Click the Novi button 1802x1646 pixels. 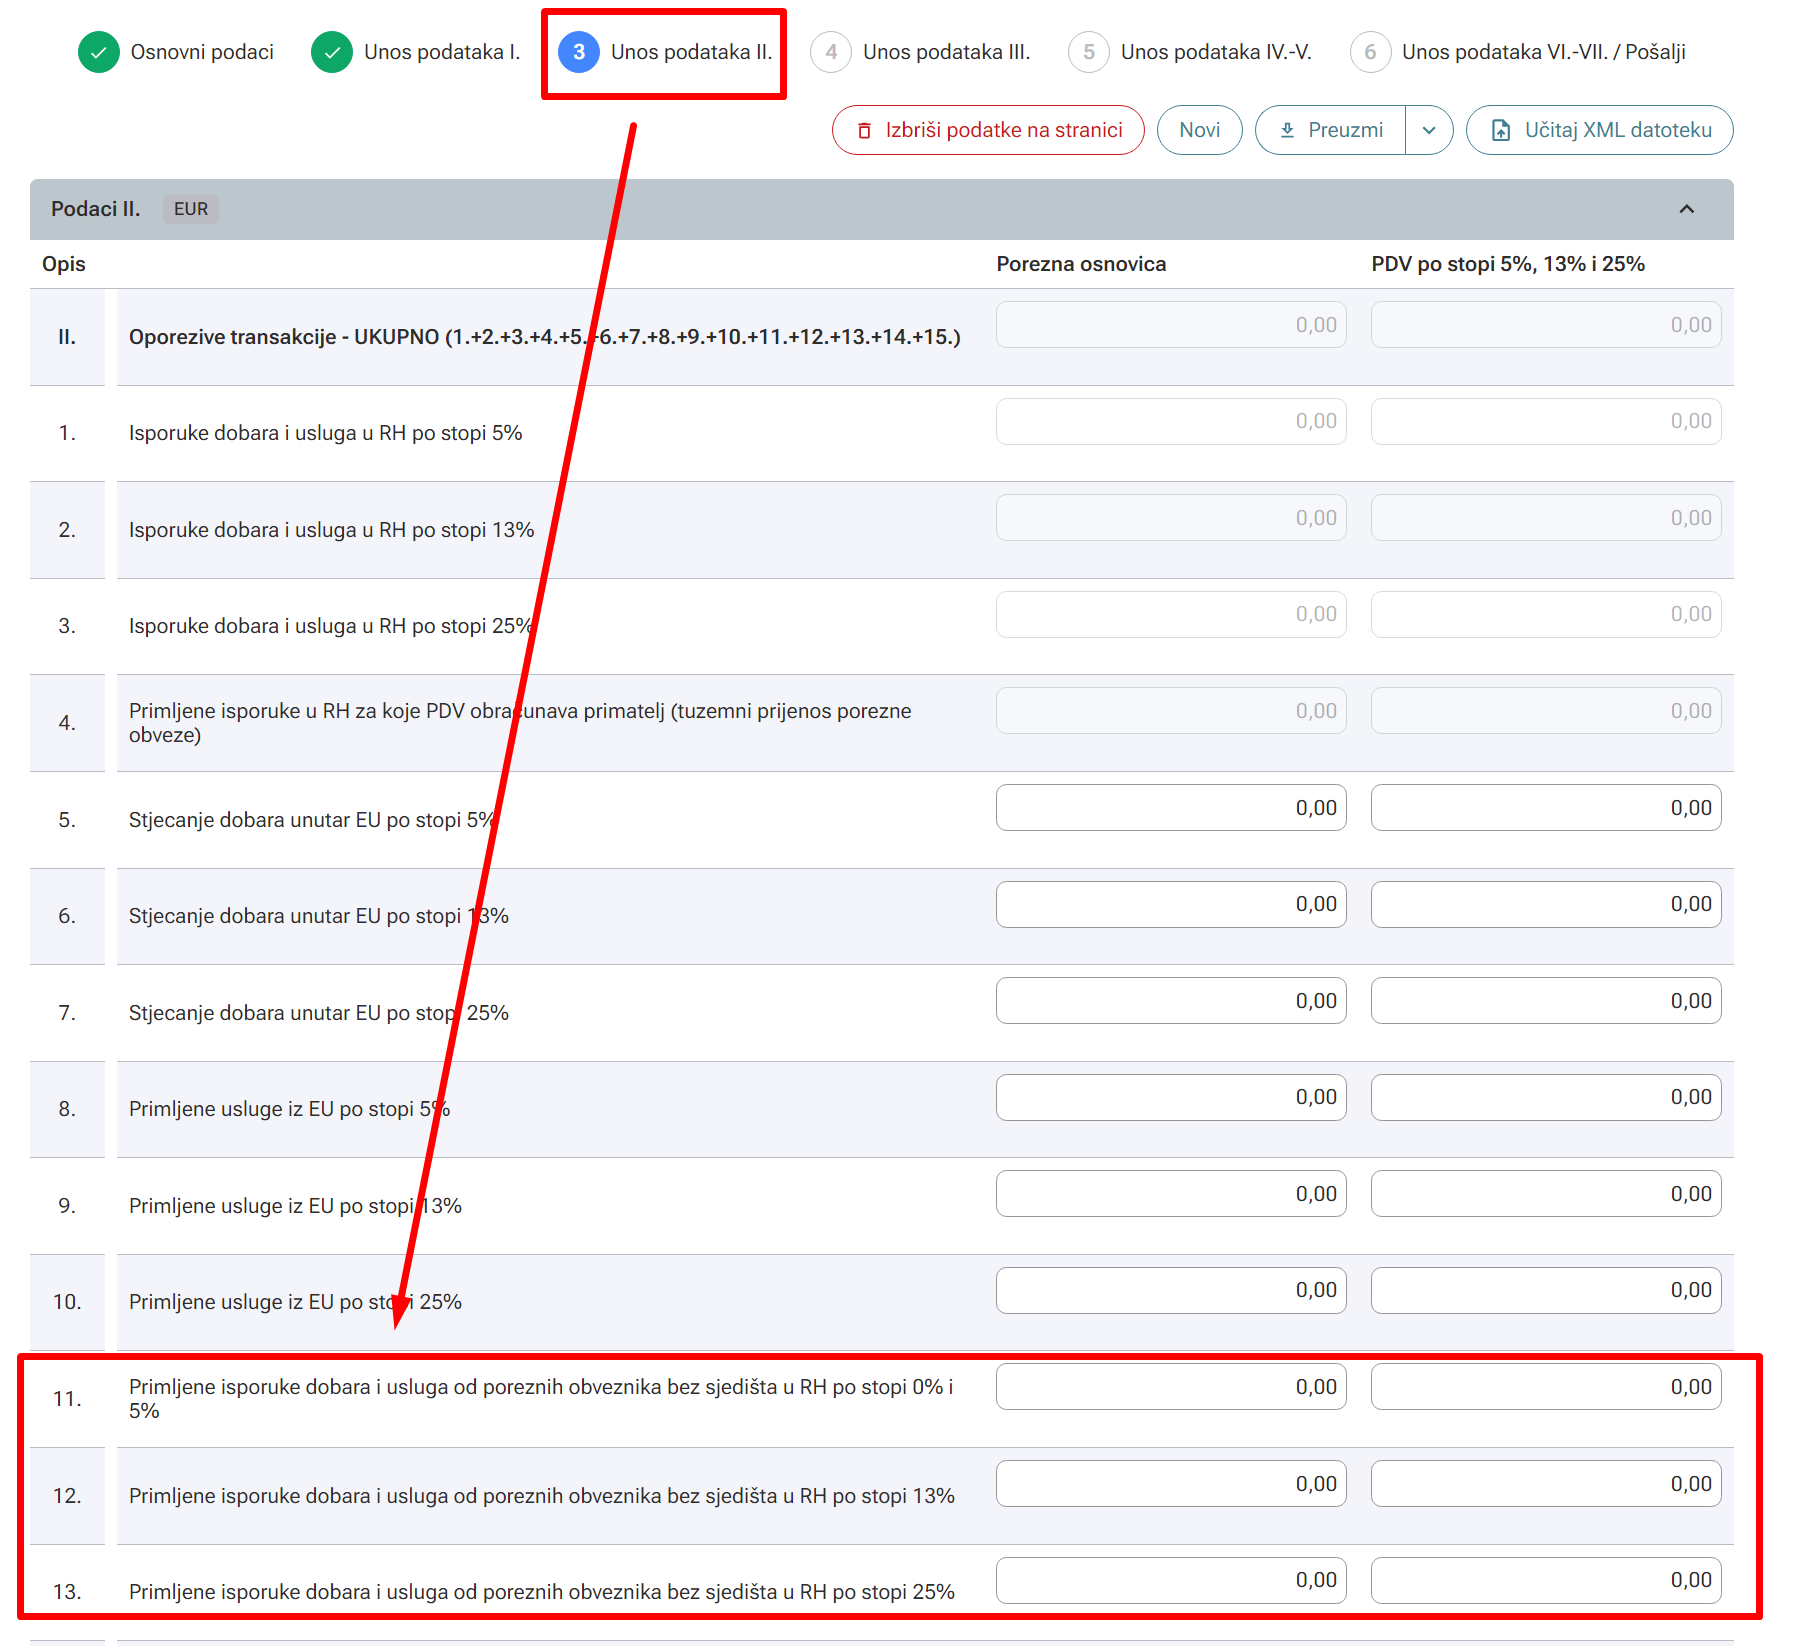[1199, 131]
